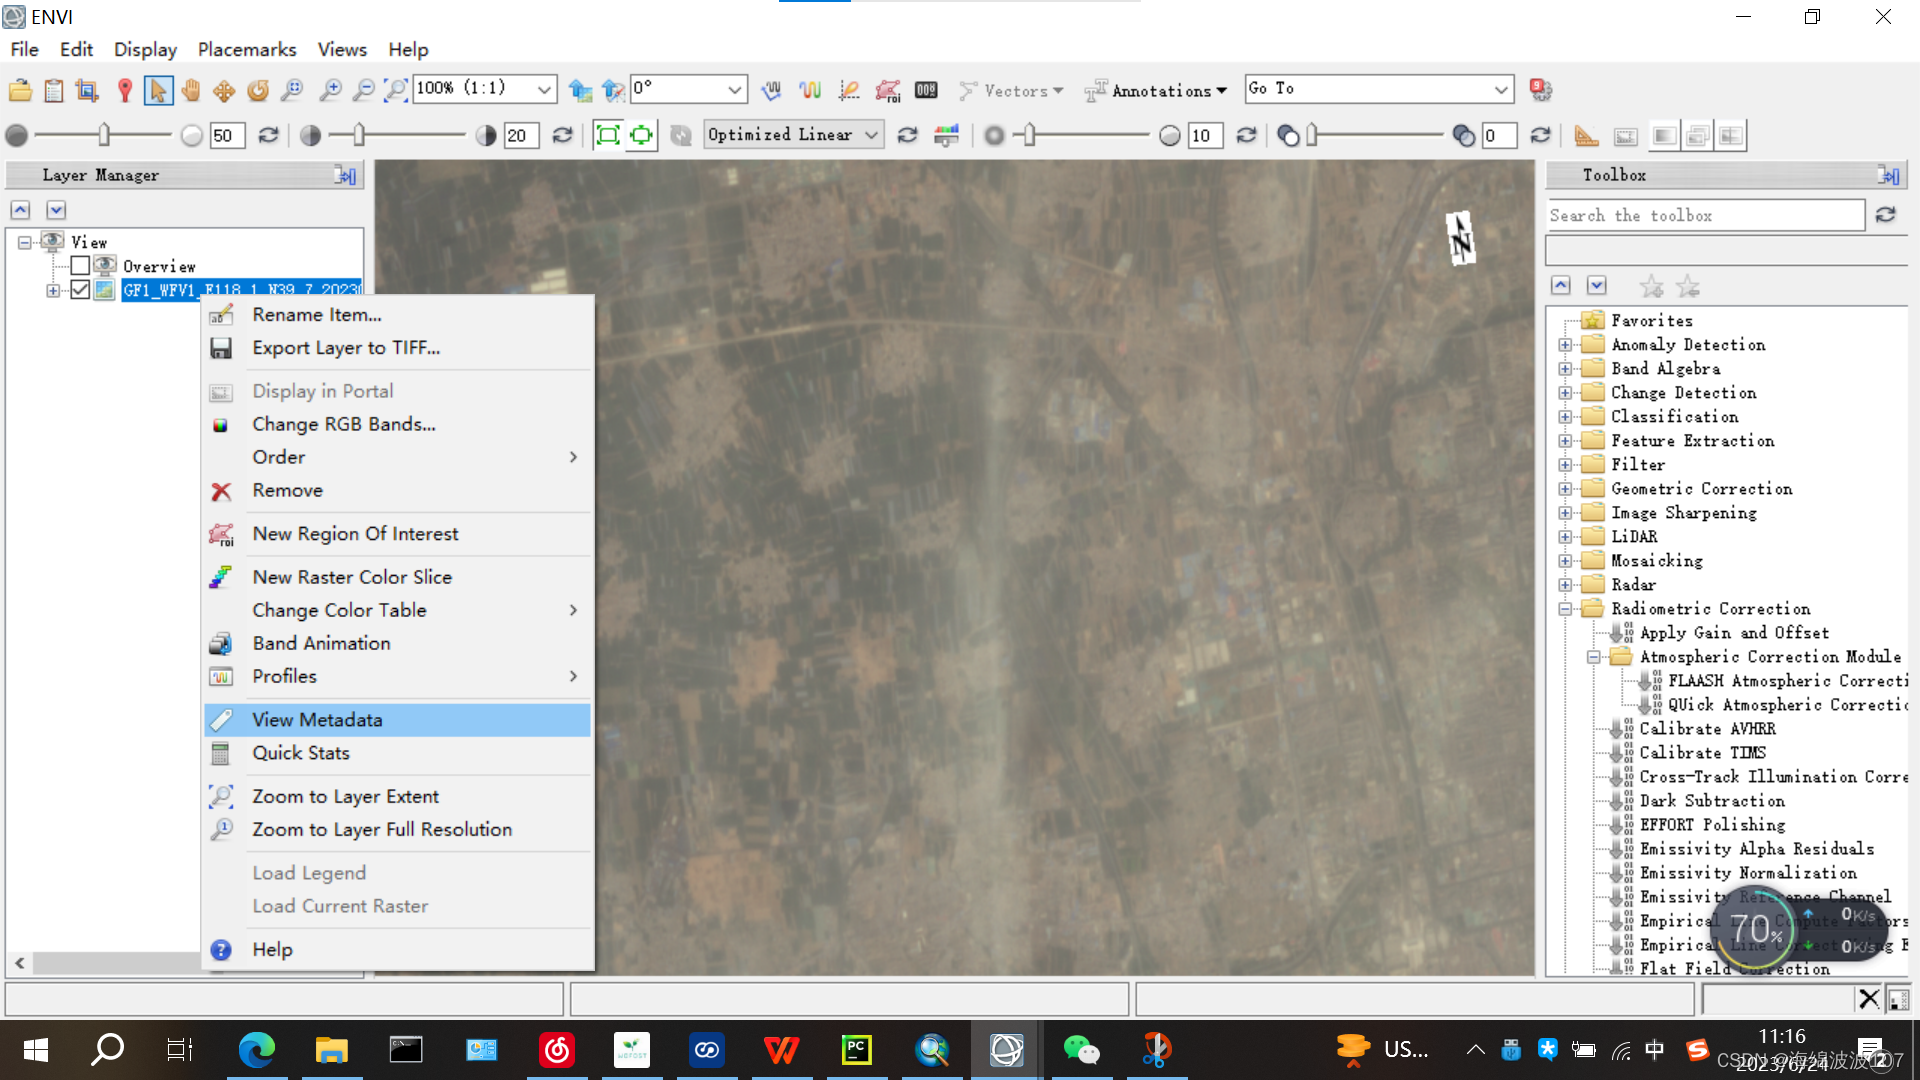1920x1080 pixels.
Task: Click the Rotate view tool icon
Action: coord(258,90)
